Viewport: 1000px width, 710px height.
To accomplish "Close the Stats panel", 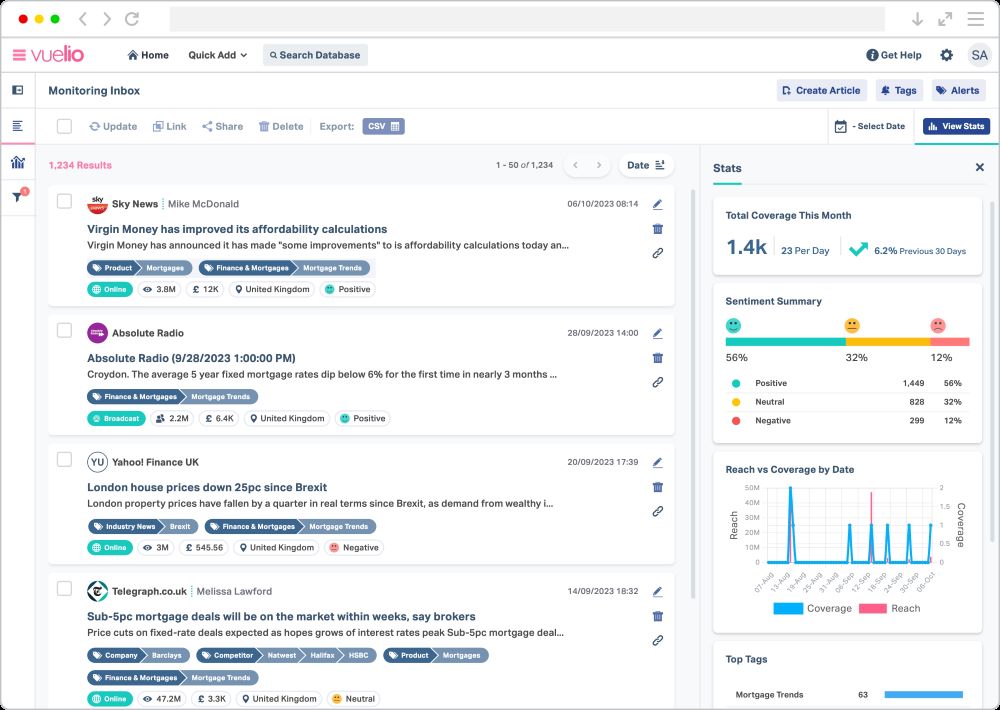I will (980, 168).
